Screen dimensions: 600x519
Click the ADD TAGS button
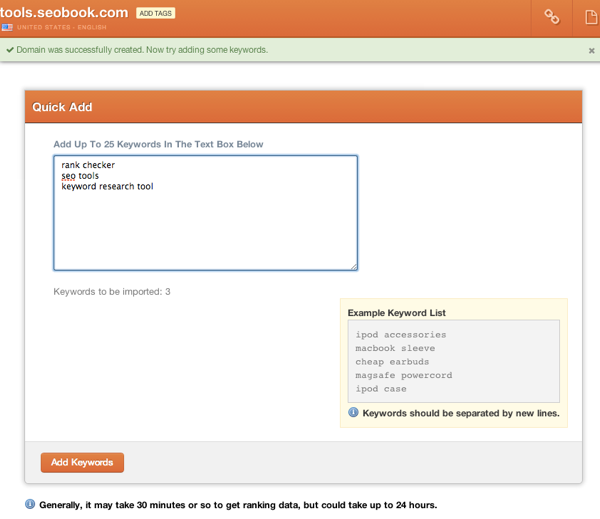click(x=155, y=13)
